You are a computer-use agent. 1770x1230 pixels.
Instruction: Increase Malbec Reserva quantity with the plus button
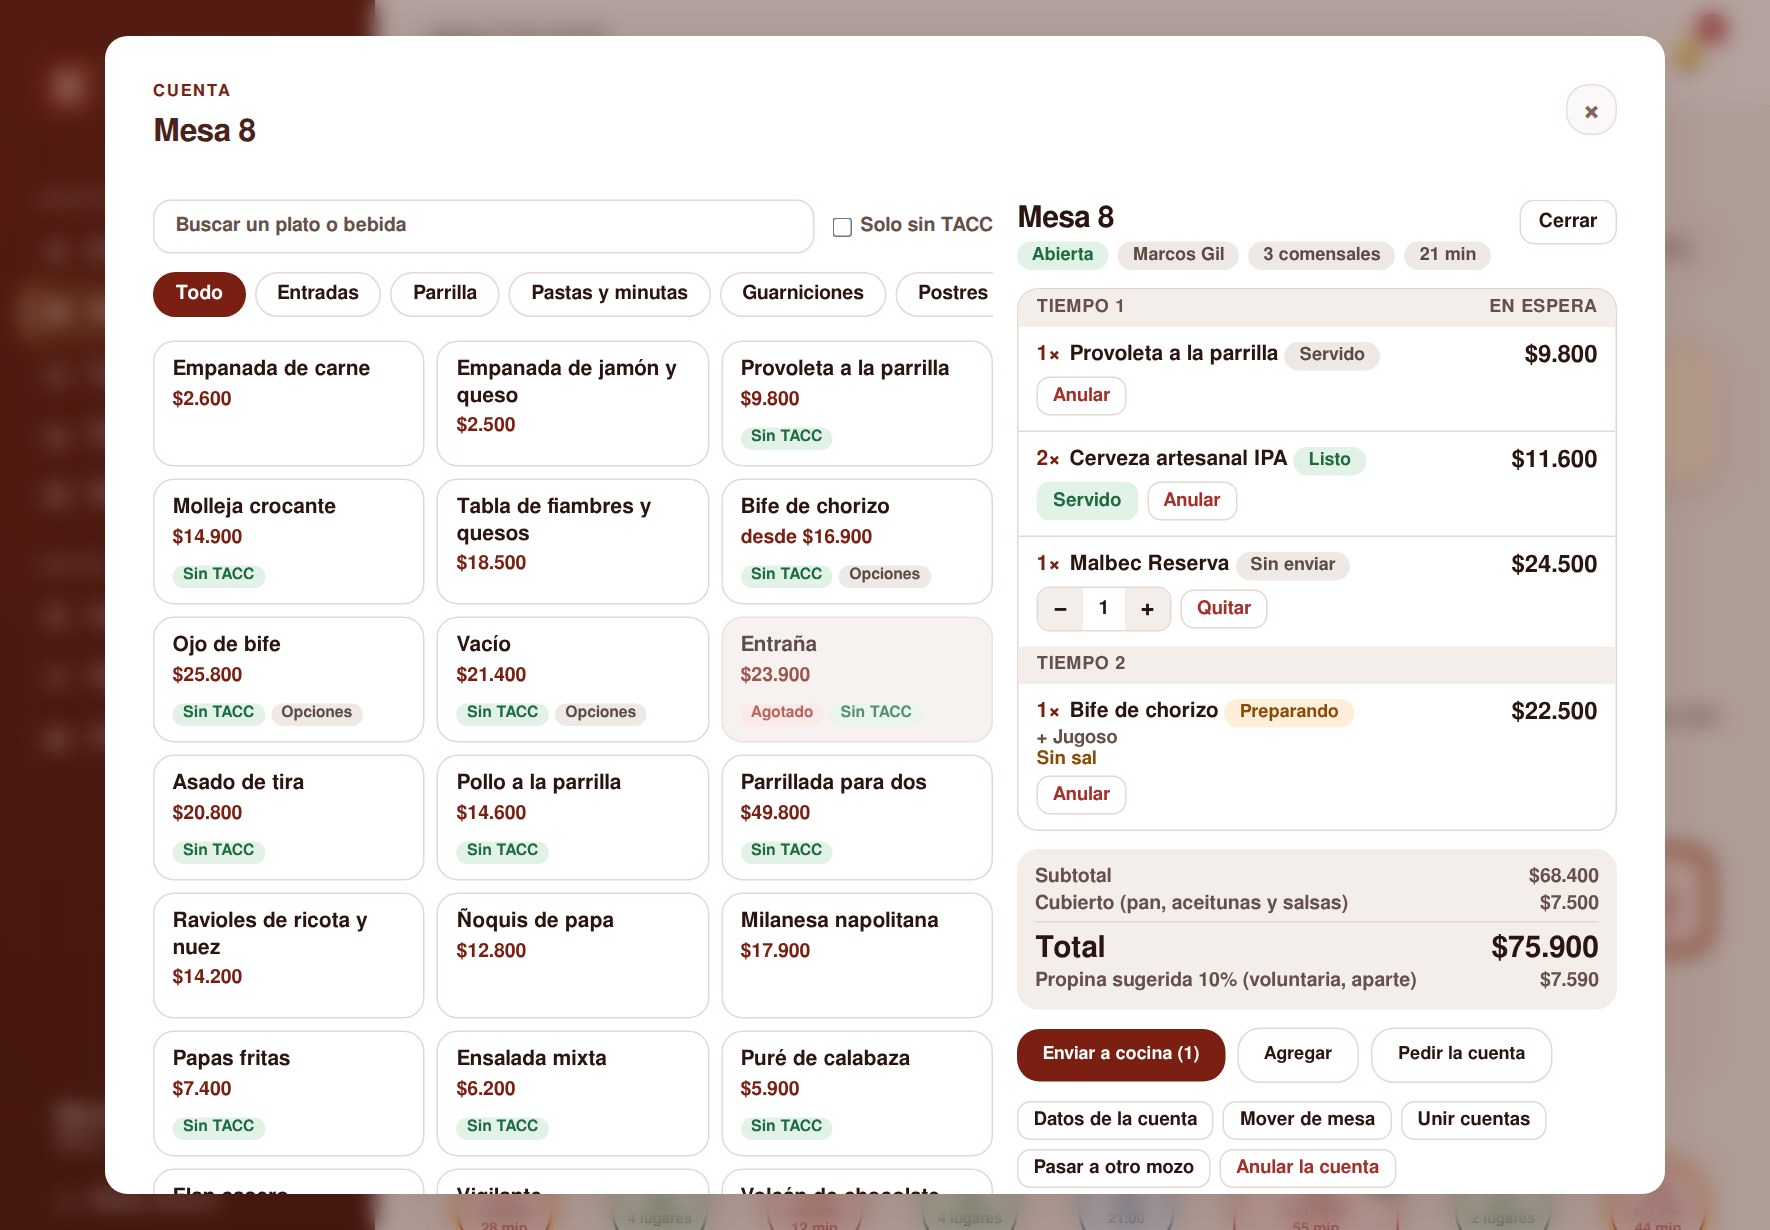(x=1147, y=609)
